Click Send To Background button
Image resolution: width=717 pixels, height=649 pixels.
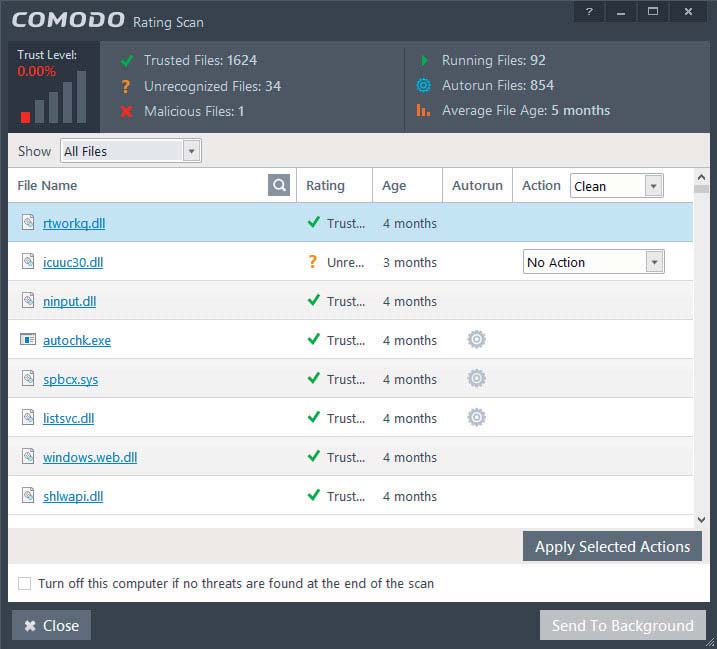pos(622,625)
